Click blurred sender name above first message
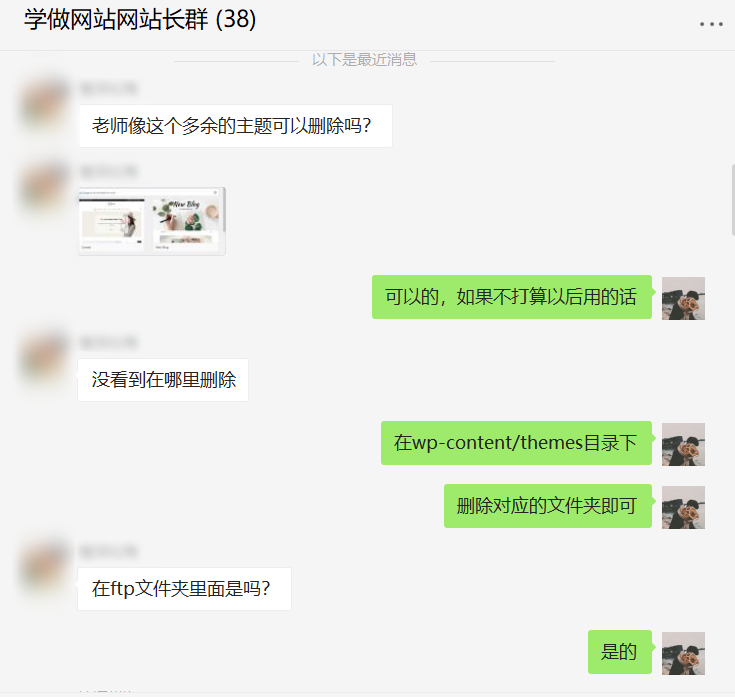The width and height of the screenshot is (735, 697). (108, 88)
